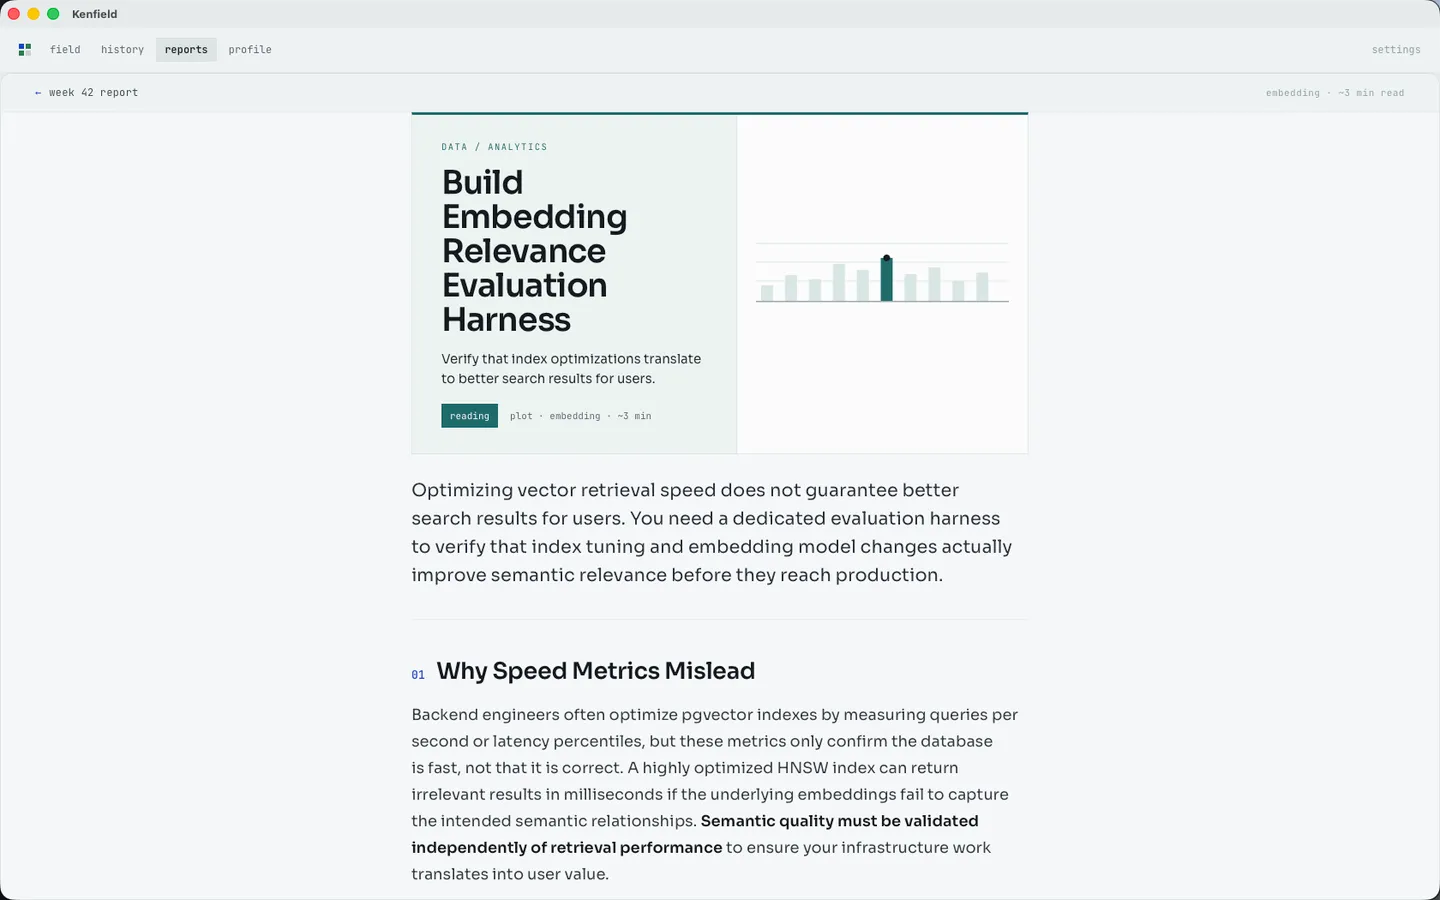Viewport: 1440px width, 900px height.
Task: Click the "embedding · ~3 min read" header label
Action: point(1335,93)
